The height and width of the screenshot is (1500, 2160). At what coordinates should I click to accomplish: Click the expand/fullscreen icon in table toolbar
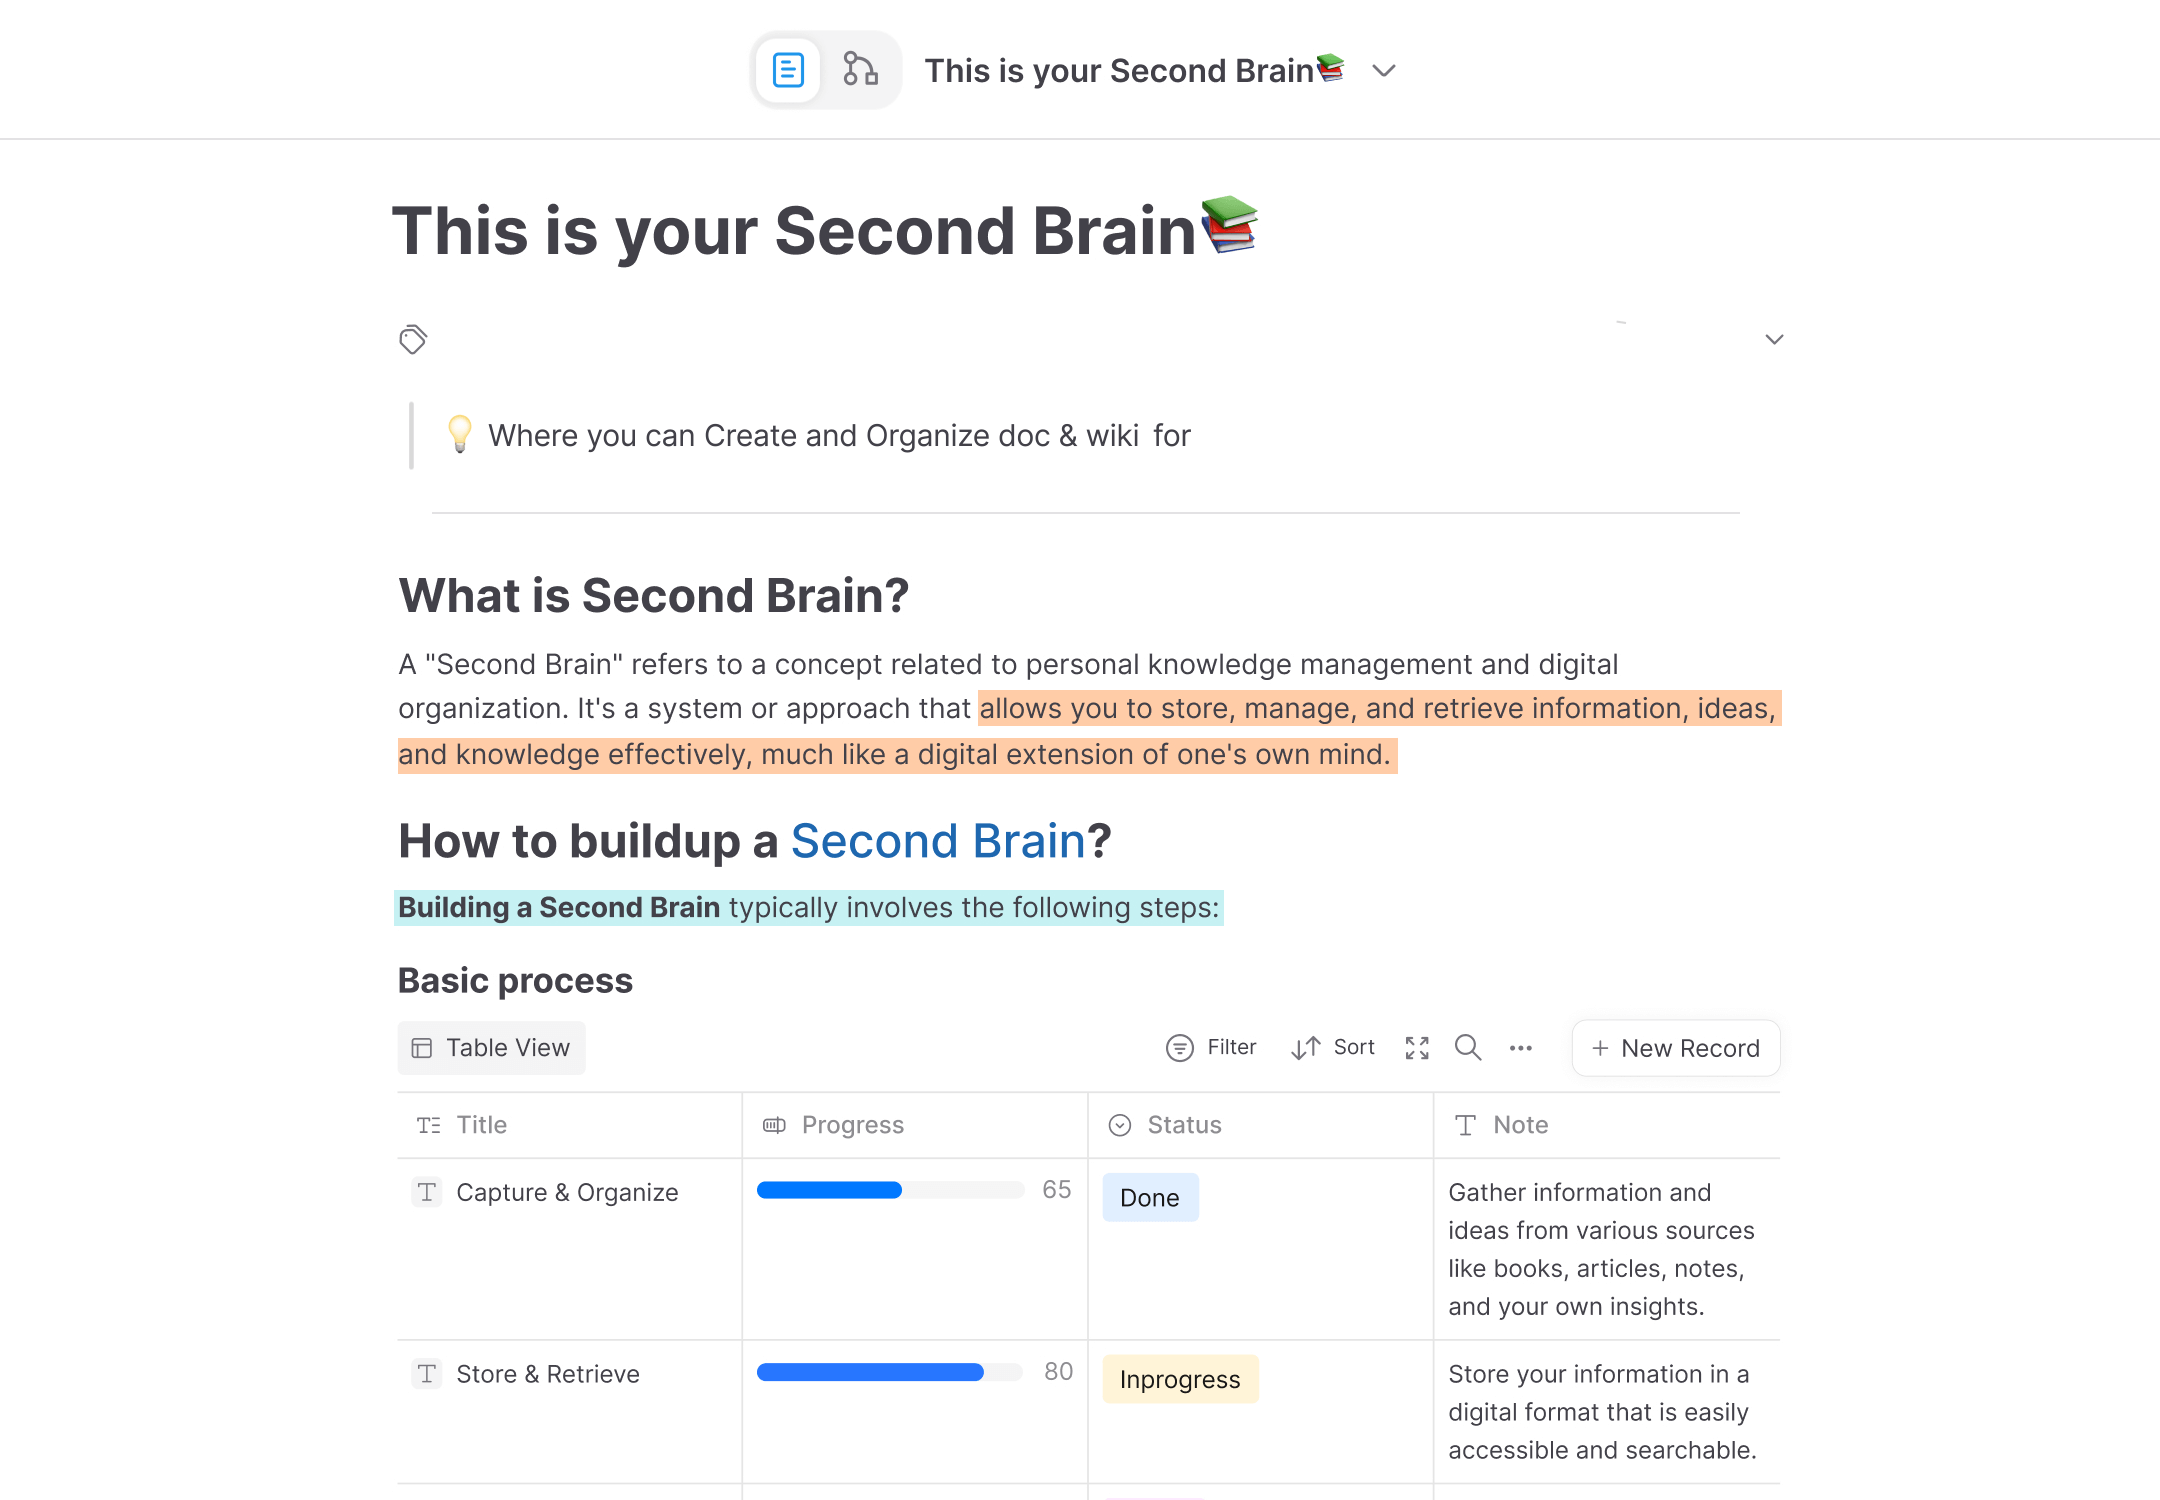1416,1047
